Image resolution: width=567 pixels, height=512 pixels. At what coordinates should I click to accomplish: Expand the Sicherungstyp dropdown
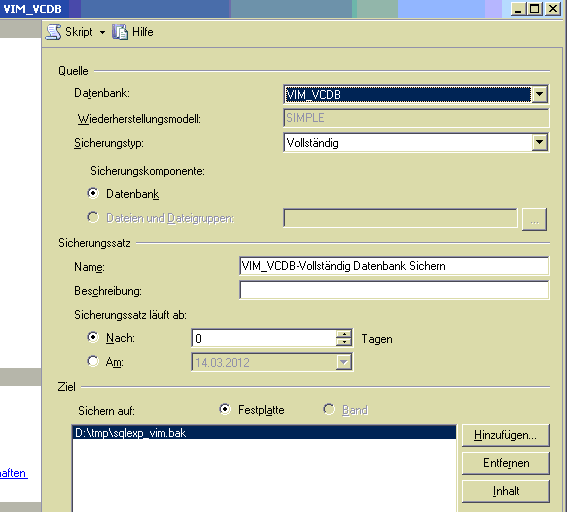click(539, 142)
